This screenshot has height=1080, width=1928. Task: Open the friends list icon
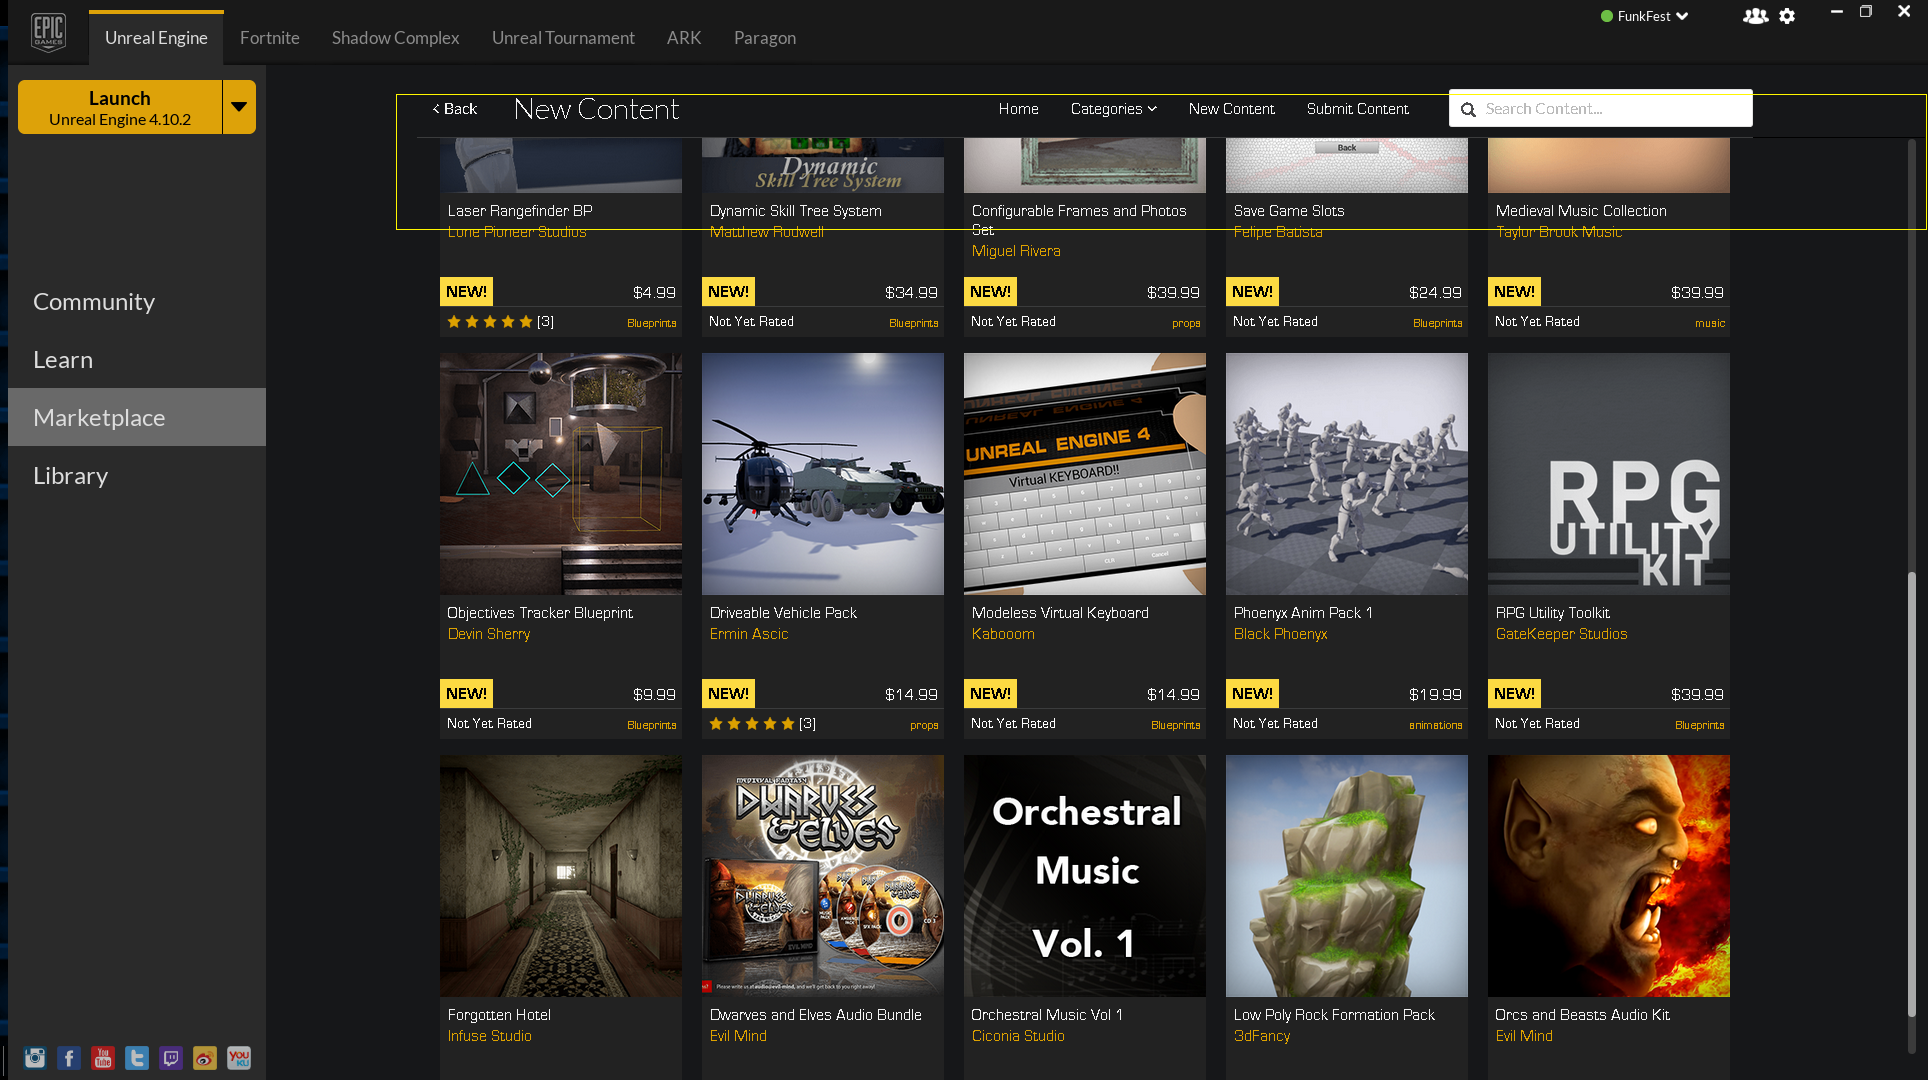(x=1755, y=16)
